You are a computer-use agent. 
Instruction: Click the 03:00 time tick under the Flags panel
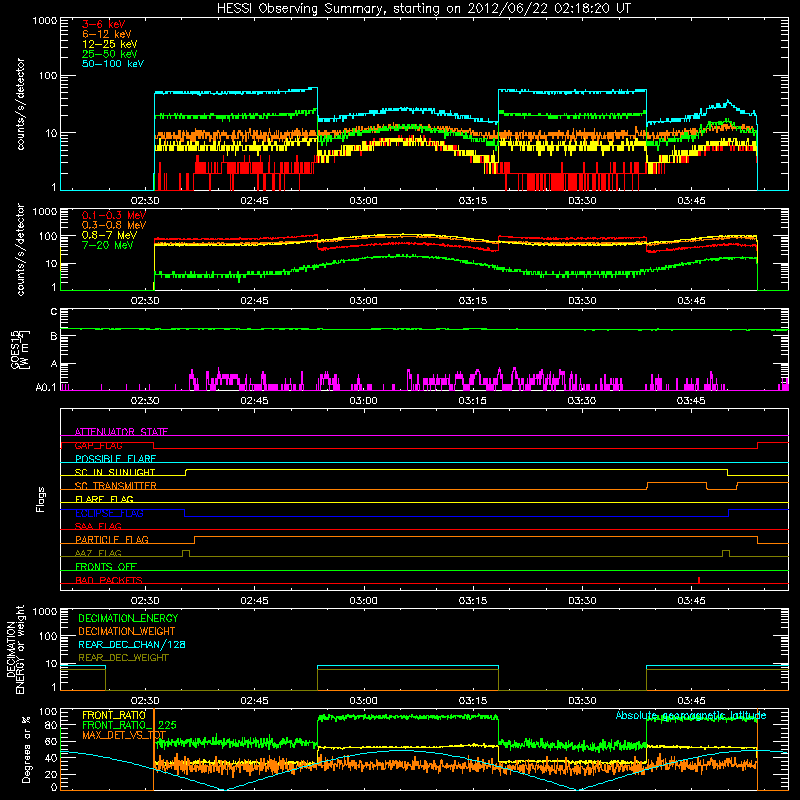tap(363, 600)
